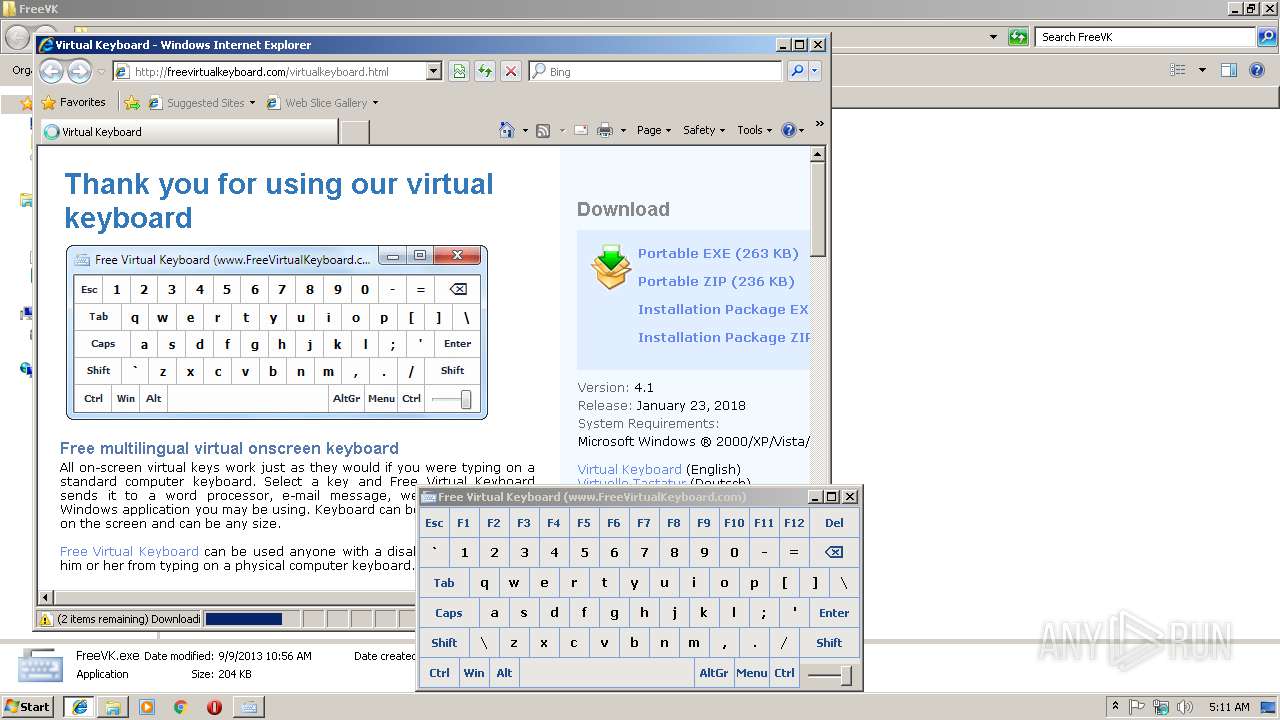
Task: Download Portable ZIP (236 KB)
Action: click(716, 281)
